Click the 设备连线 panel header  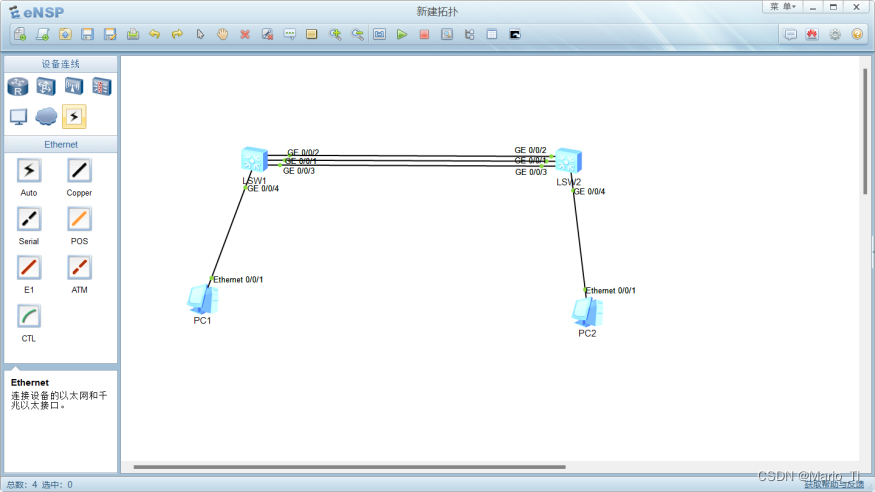point(61,64)
